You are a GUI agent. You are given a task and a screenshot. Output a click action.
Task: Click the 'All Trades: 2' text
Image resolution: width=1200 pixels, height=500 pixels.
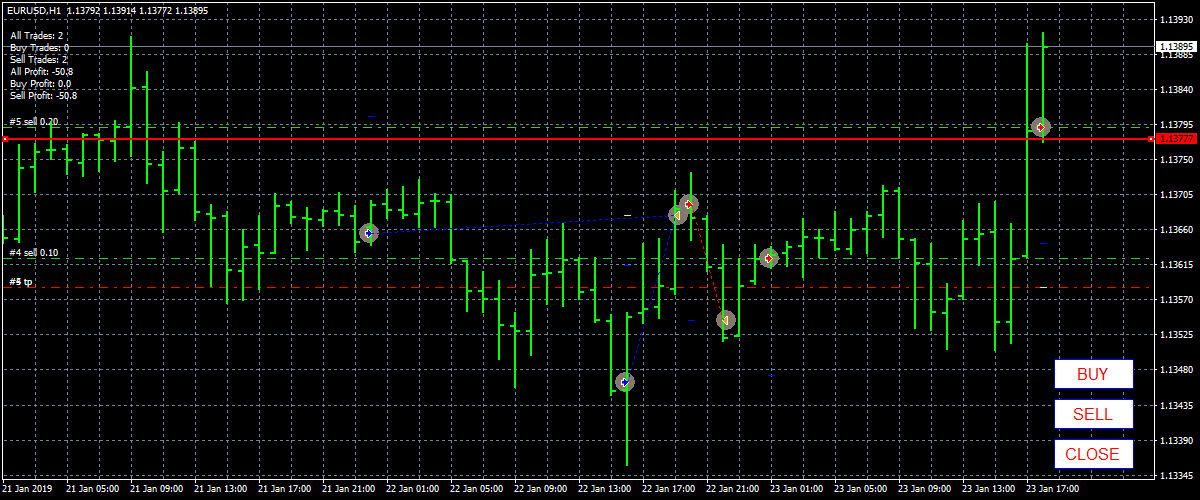pyautogui.click(x=37, y=36)
